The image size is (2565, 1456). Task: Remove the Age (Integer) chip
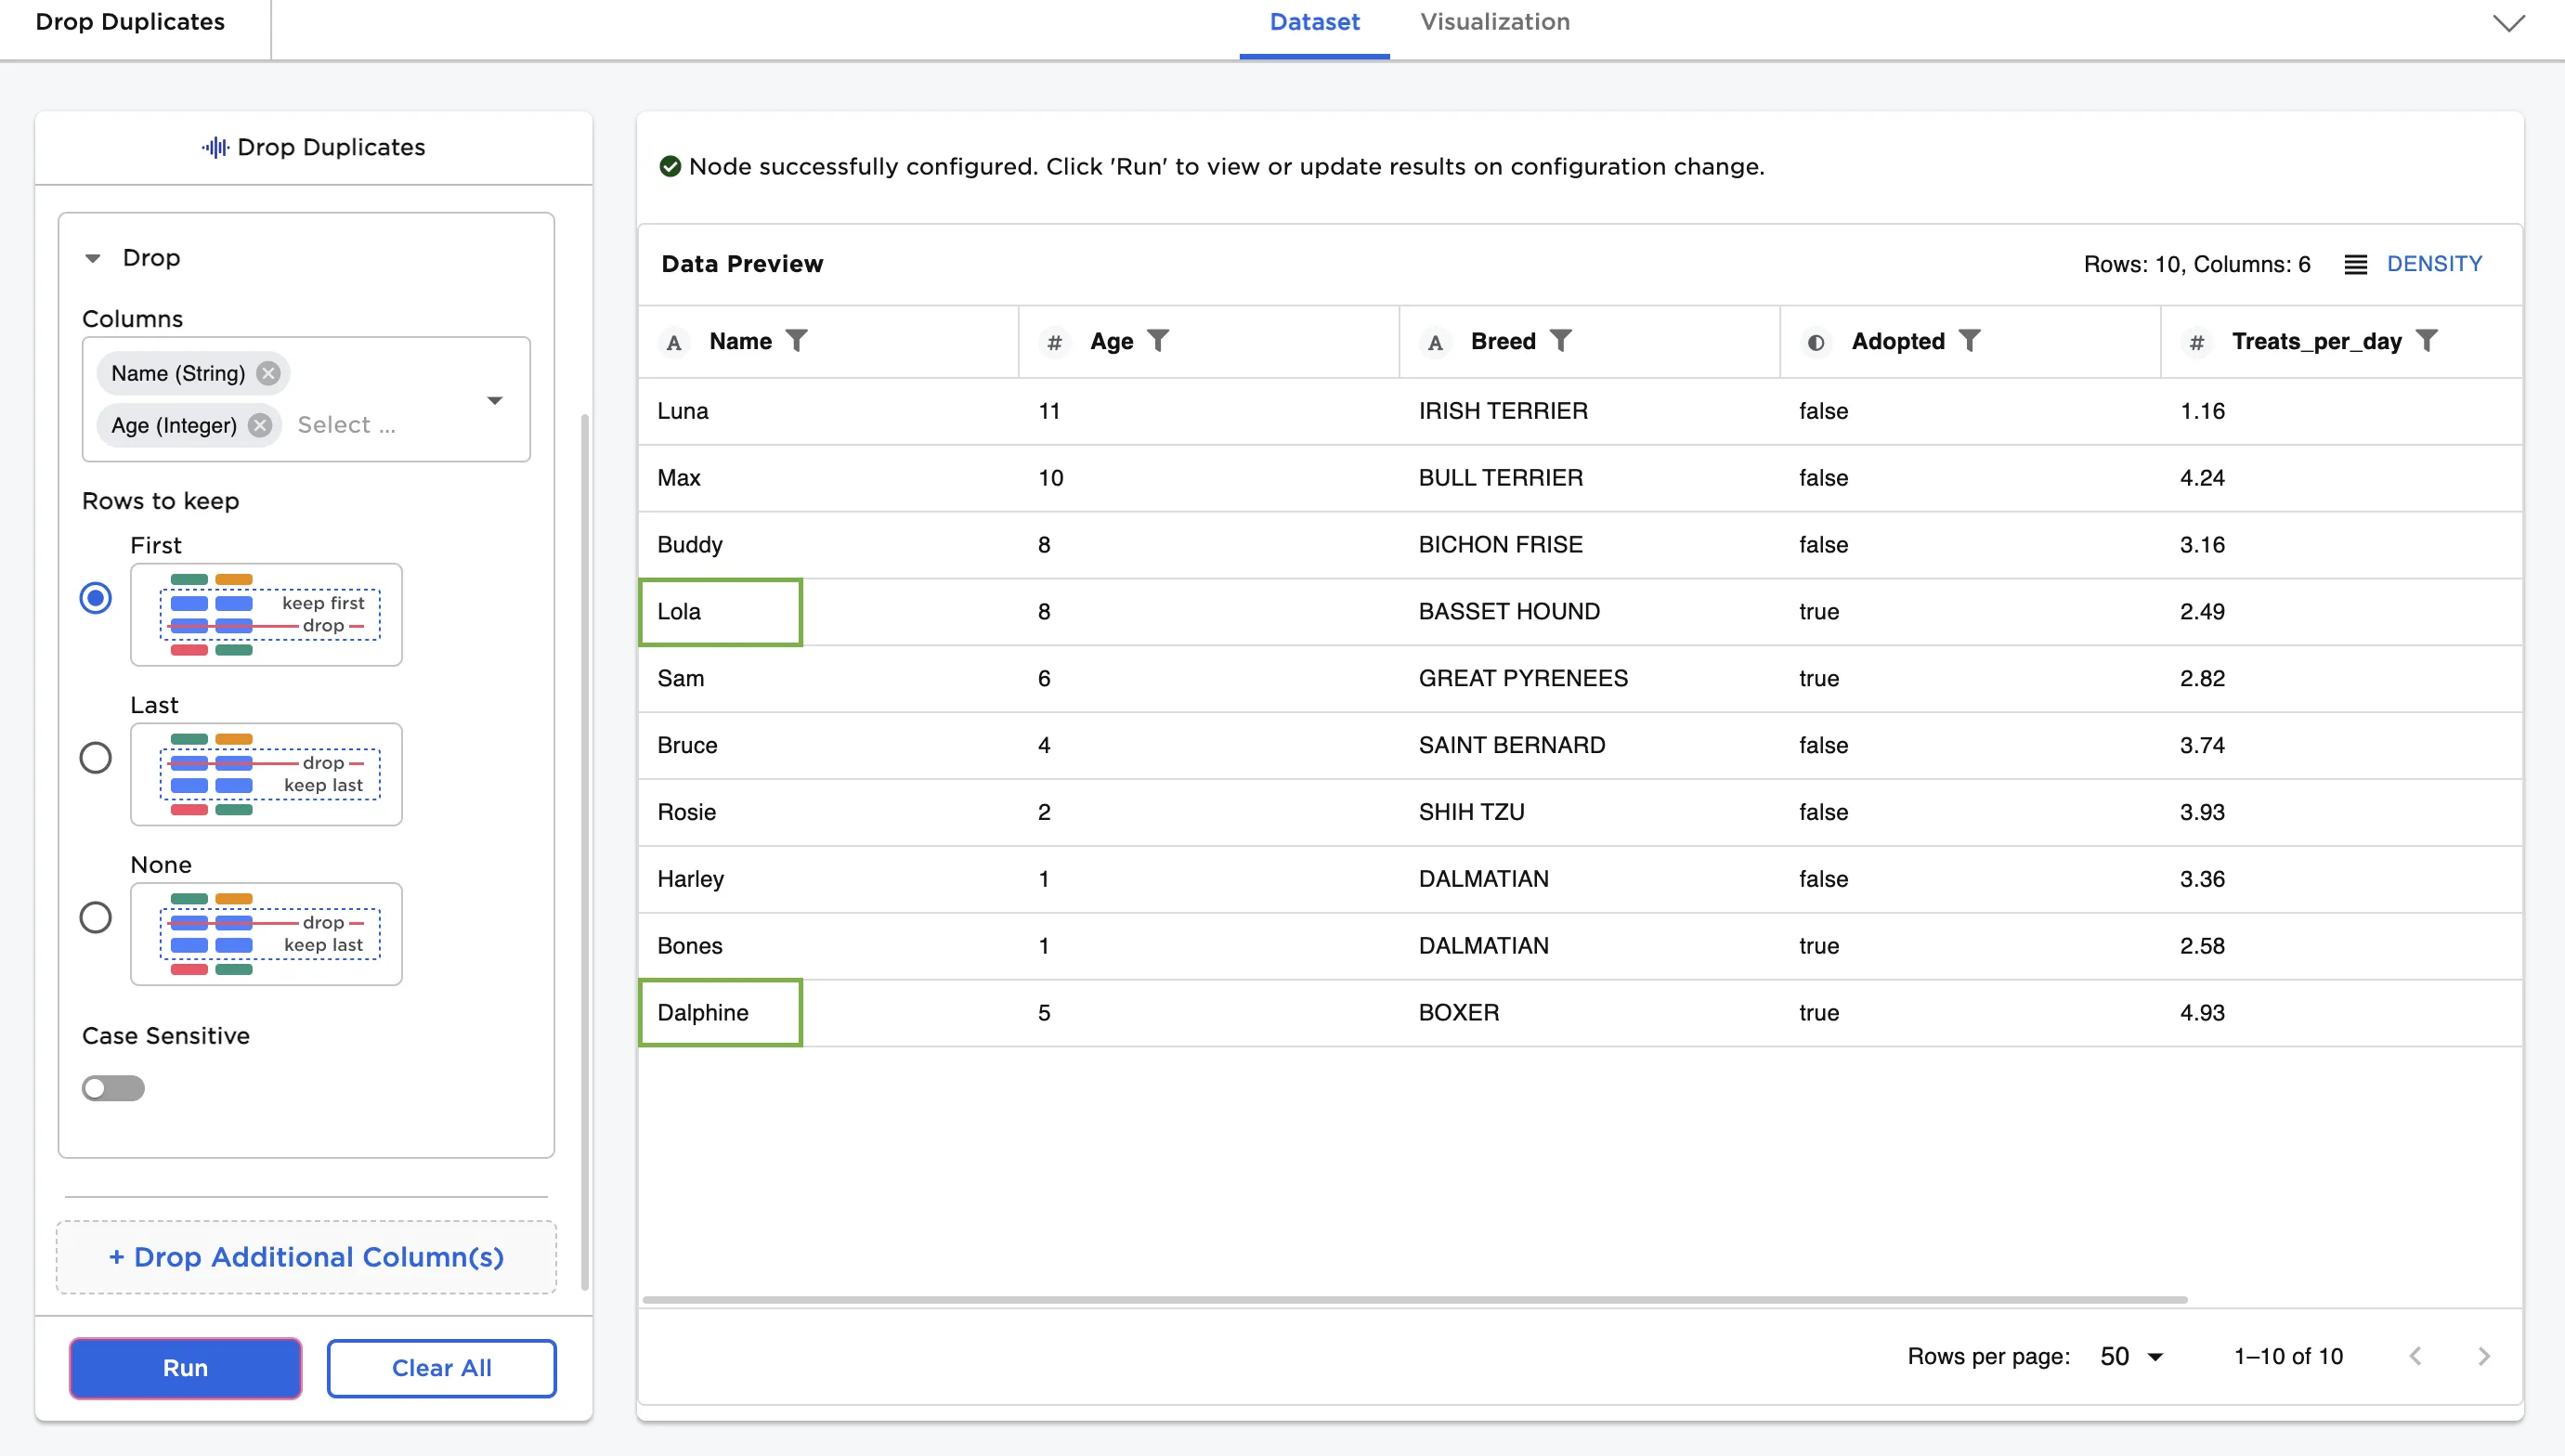pyautogui.click(x=260, y=425)
